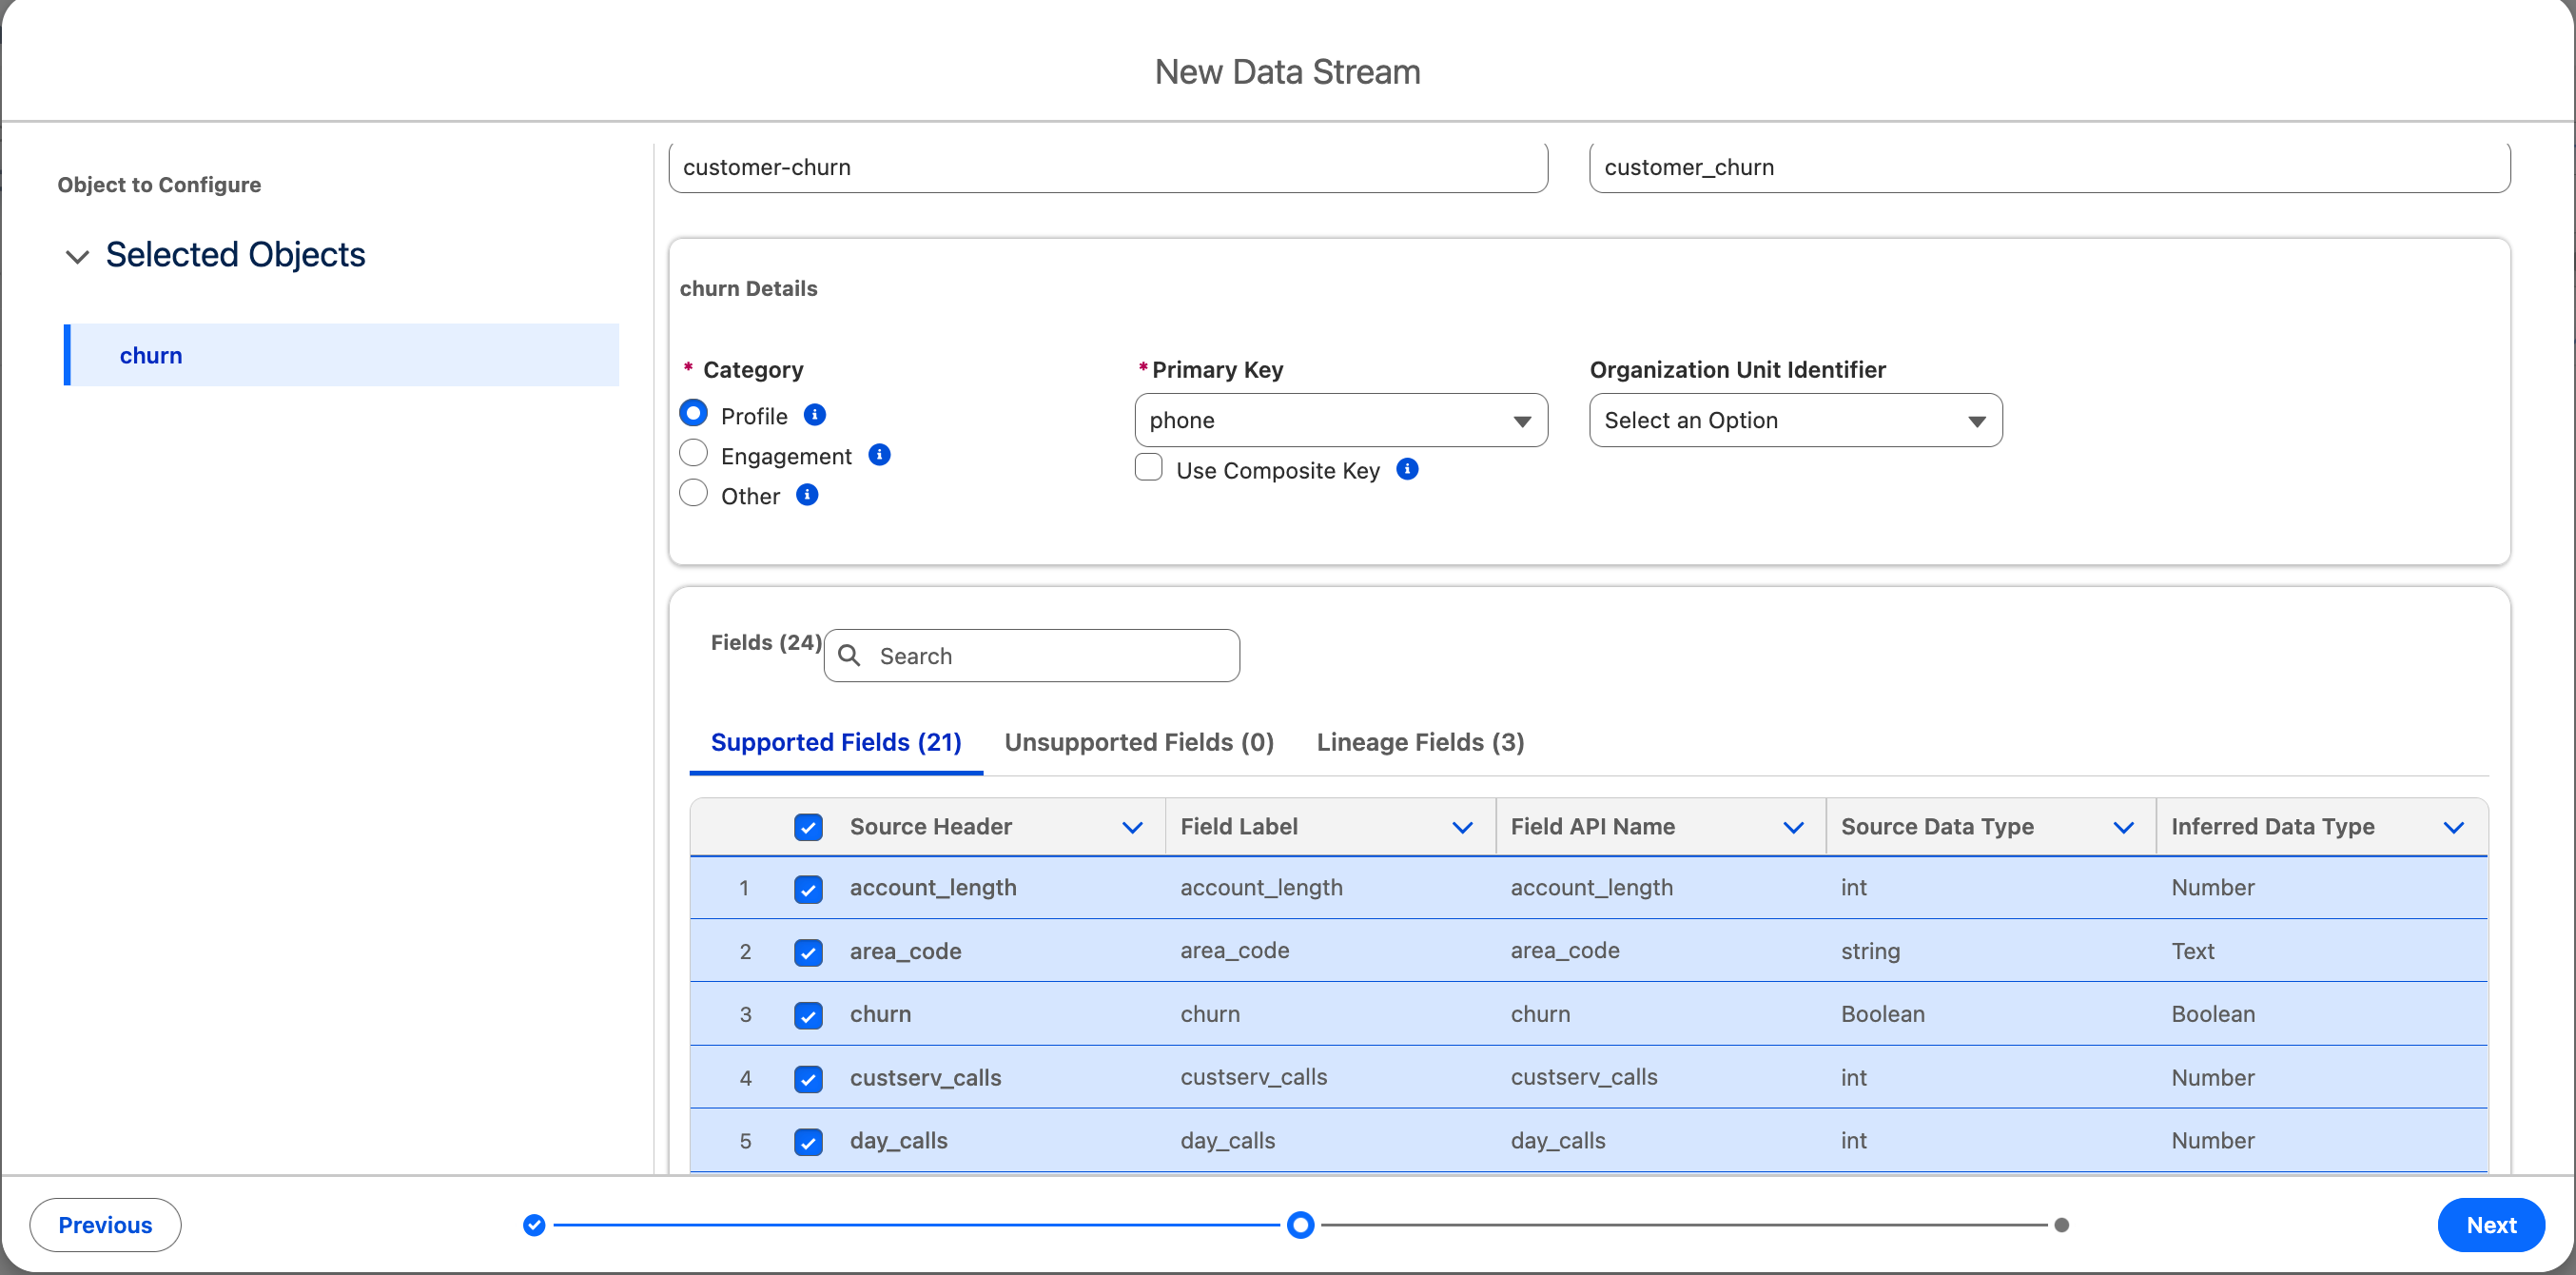Click the area_code Field API Name cell

pos(1660,951)
